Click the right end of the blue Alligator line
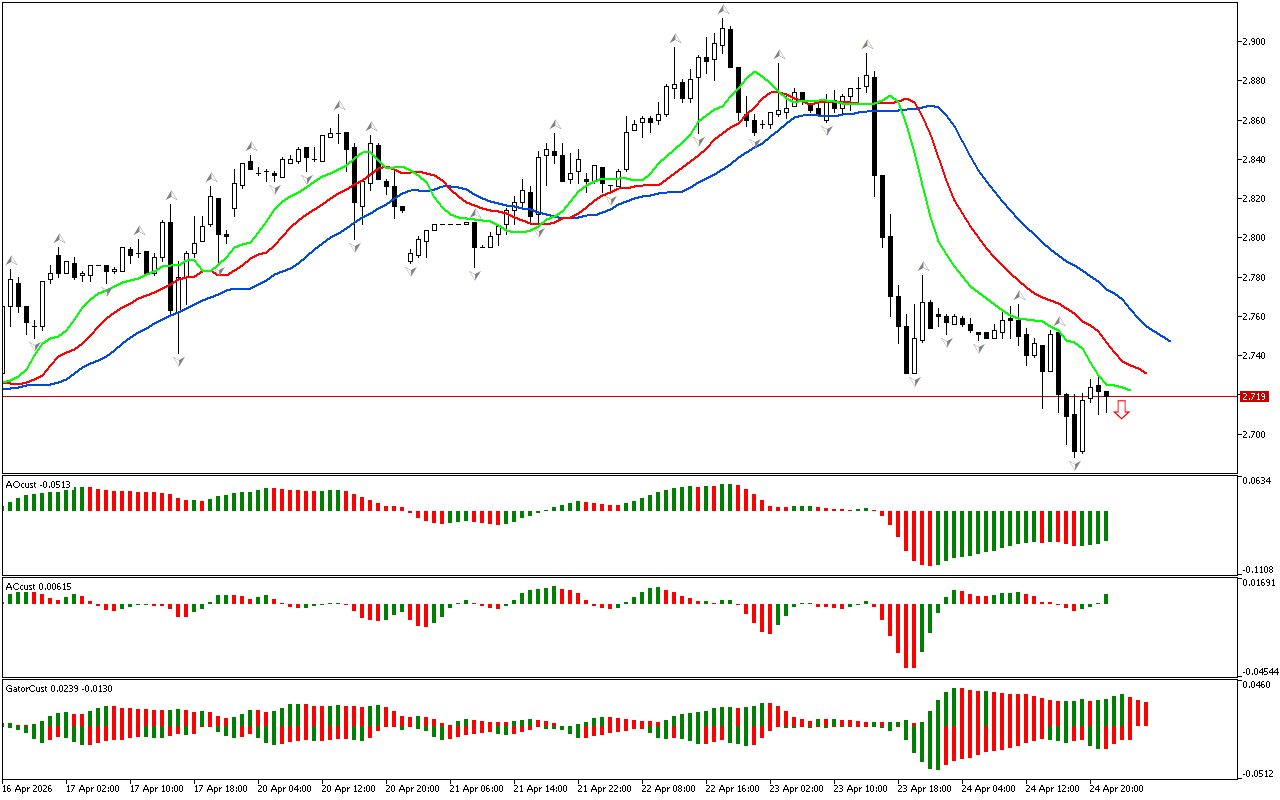Screen dimensions: 1280x800 [x=1168, y=340]
